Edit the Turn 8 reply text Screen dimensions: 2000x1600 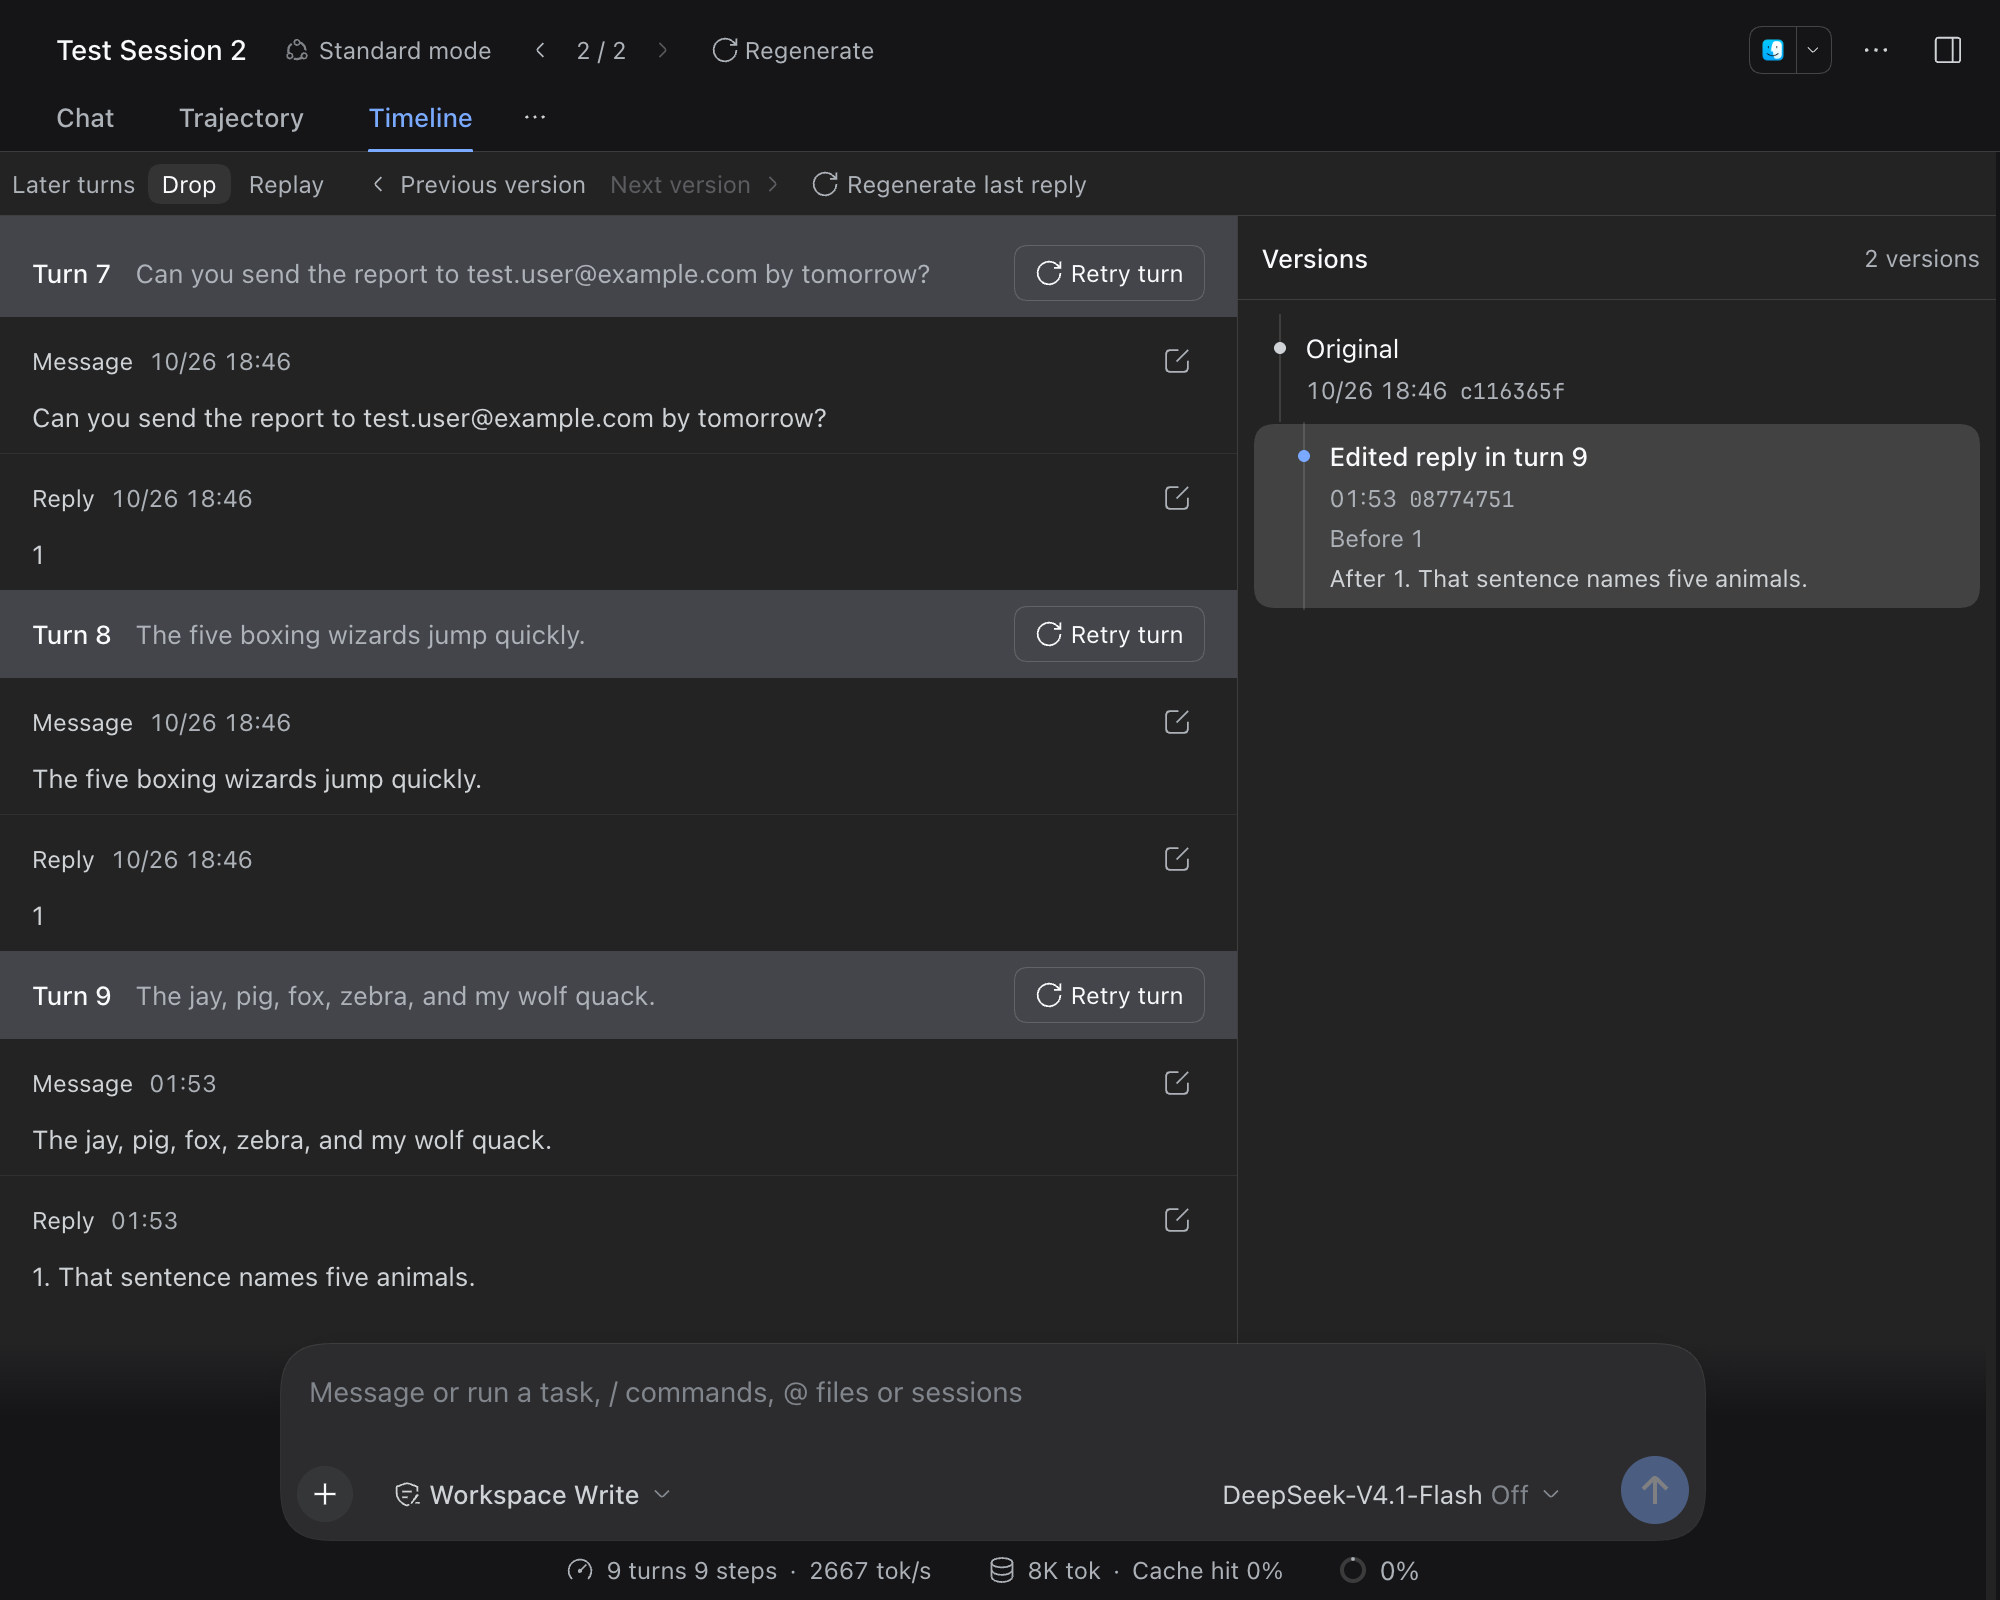point(1177,859)
